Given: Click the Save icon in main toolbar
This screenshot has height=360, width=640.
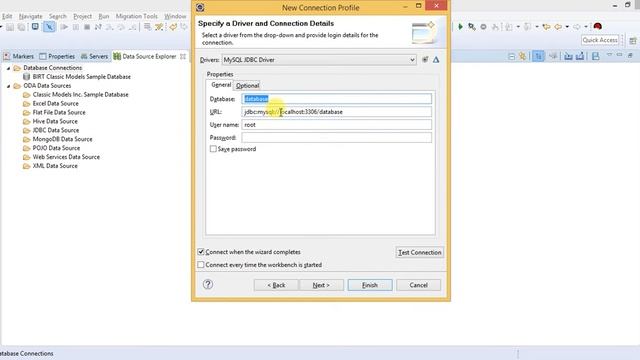Looking at the screenshot, I should click(x=10, y=27).
